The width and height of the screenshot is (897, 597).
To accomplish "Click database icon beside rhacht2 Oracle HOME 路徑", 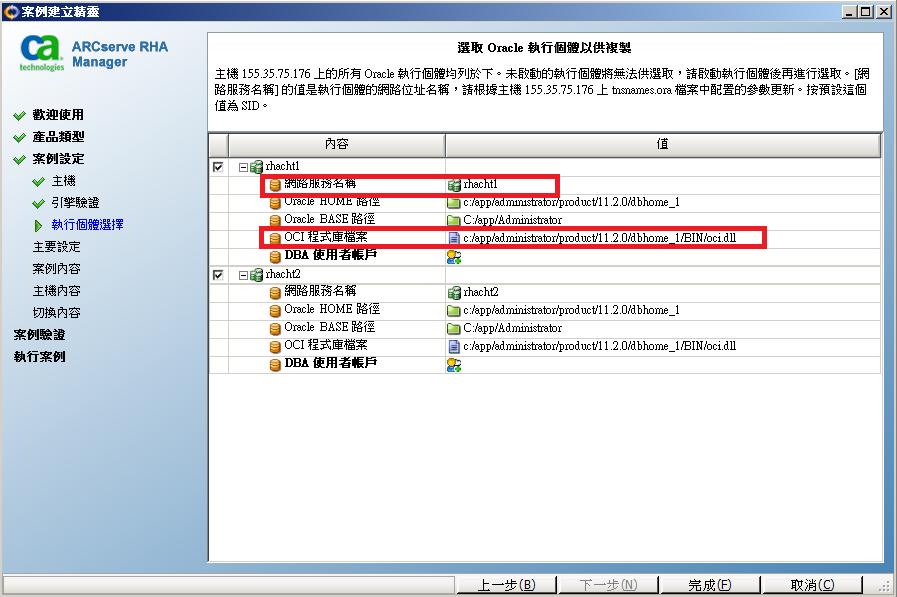I will click(275, 311).
